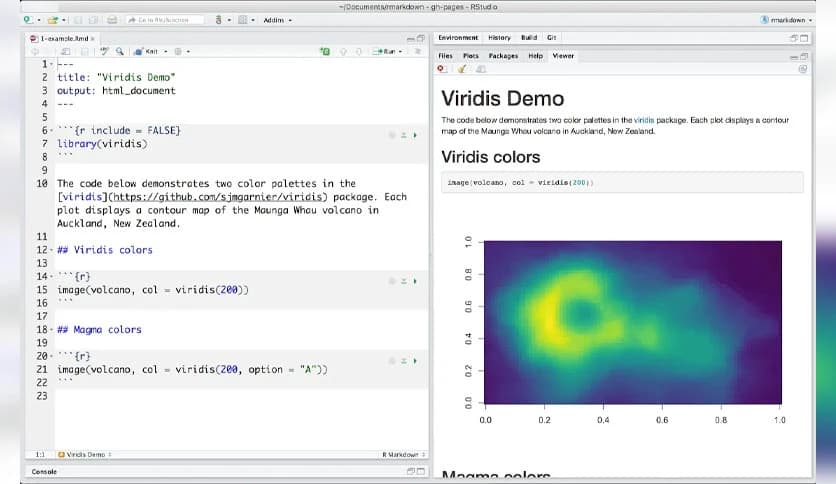Collapse the setup chunk at line 6
This screenshot has width=836, height=484.
point(50,131)
